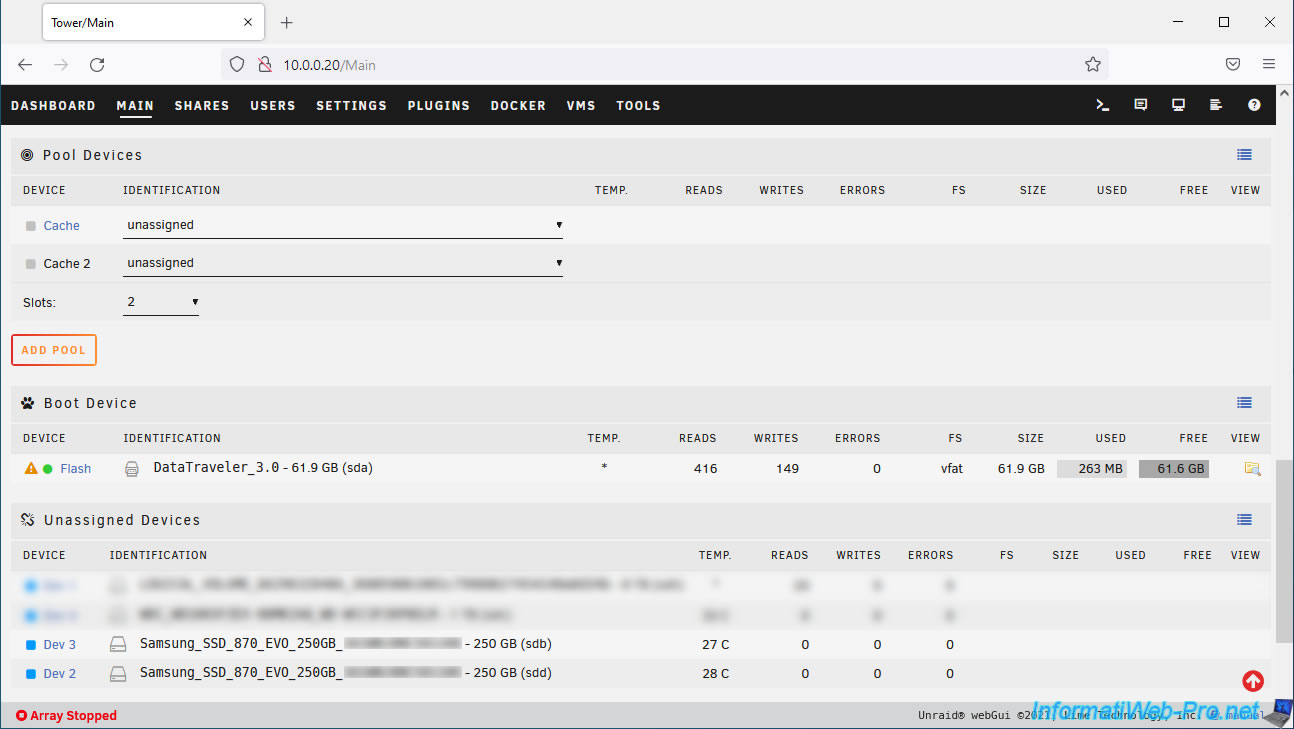The height and width of the screenshot is (729, 1294).
Task: Open the Cache device assignment dropdown
Action: [x=343, y=225]
